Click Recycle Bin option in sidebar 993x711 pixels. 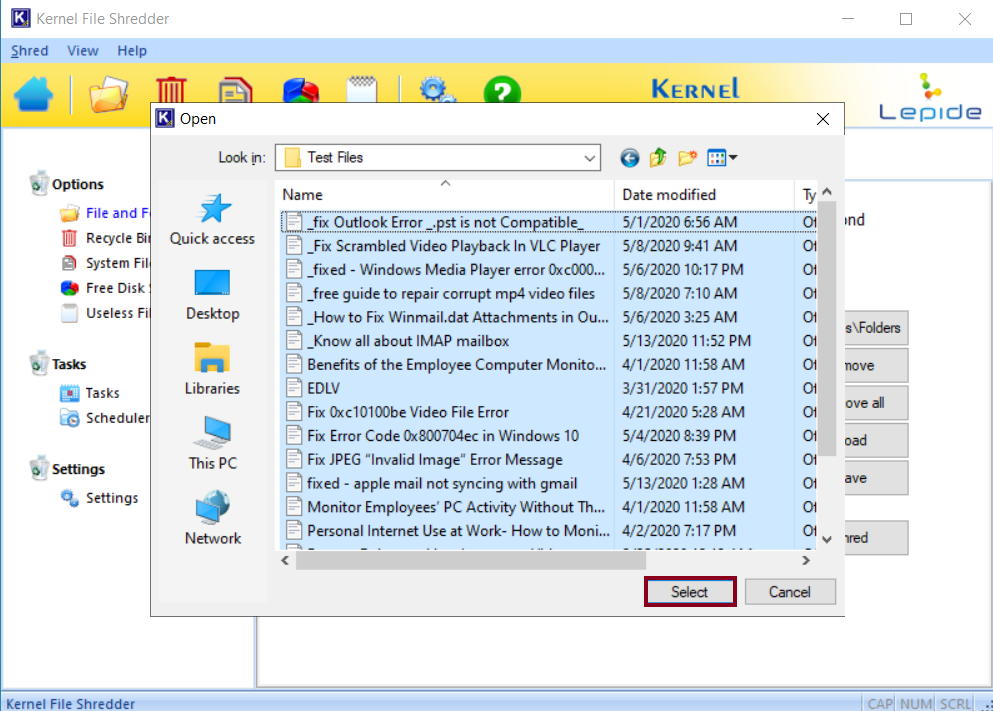[x=106, y=238]
